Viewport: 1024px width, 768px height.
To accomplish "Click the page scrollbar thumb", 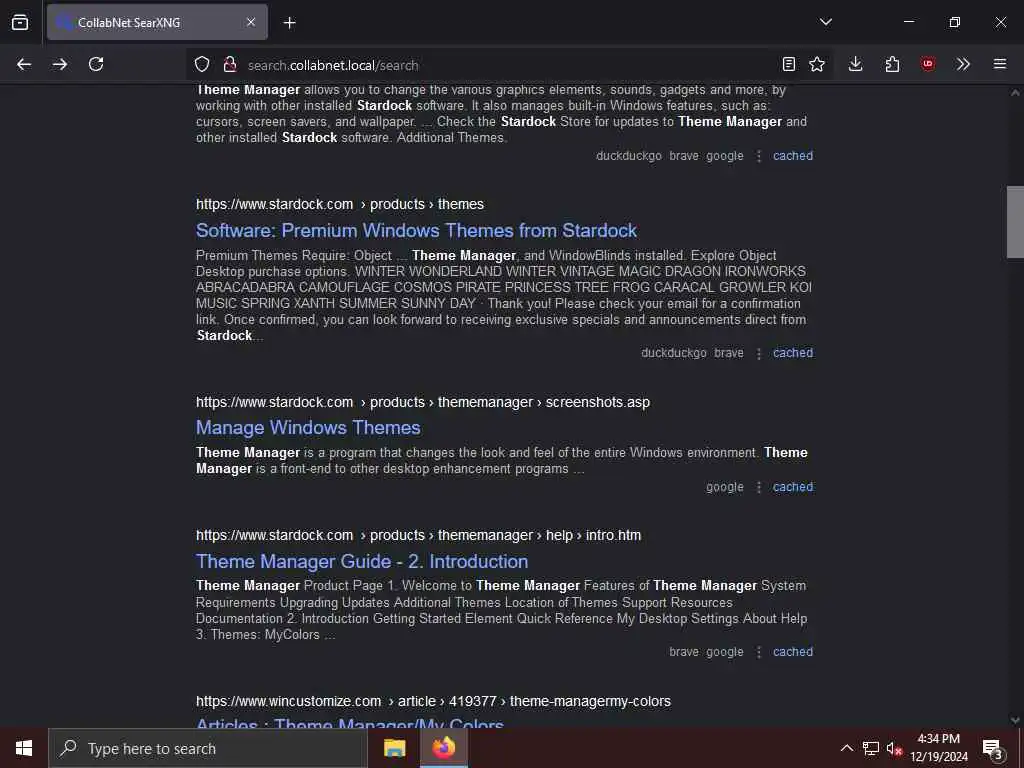I will (1015, 222).
